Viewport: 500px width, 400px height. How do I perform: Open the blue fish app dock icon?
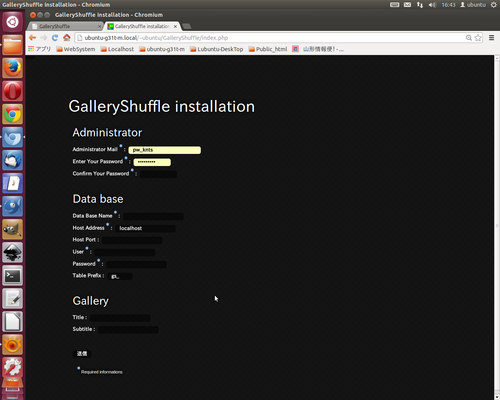click(x=13, y=206)
